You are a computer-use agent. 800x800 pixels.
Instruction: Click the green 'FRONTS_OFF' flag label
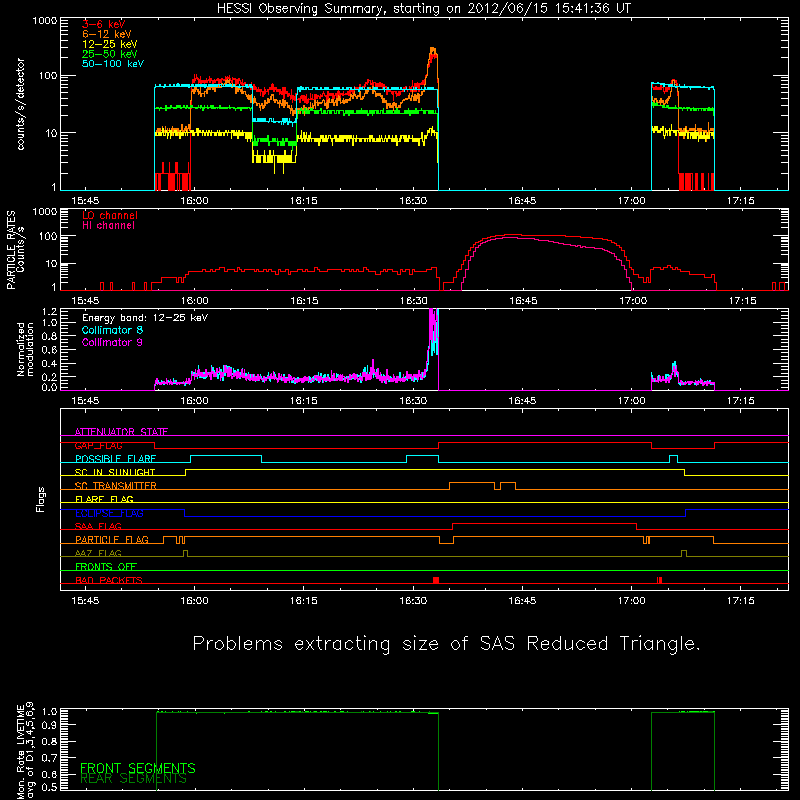[x=106, y=567]
